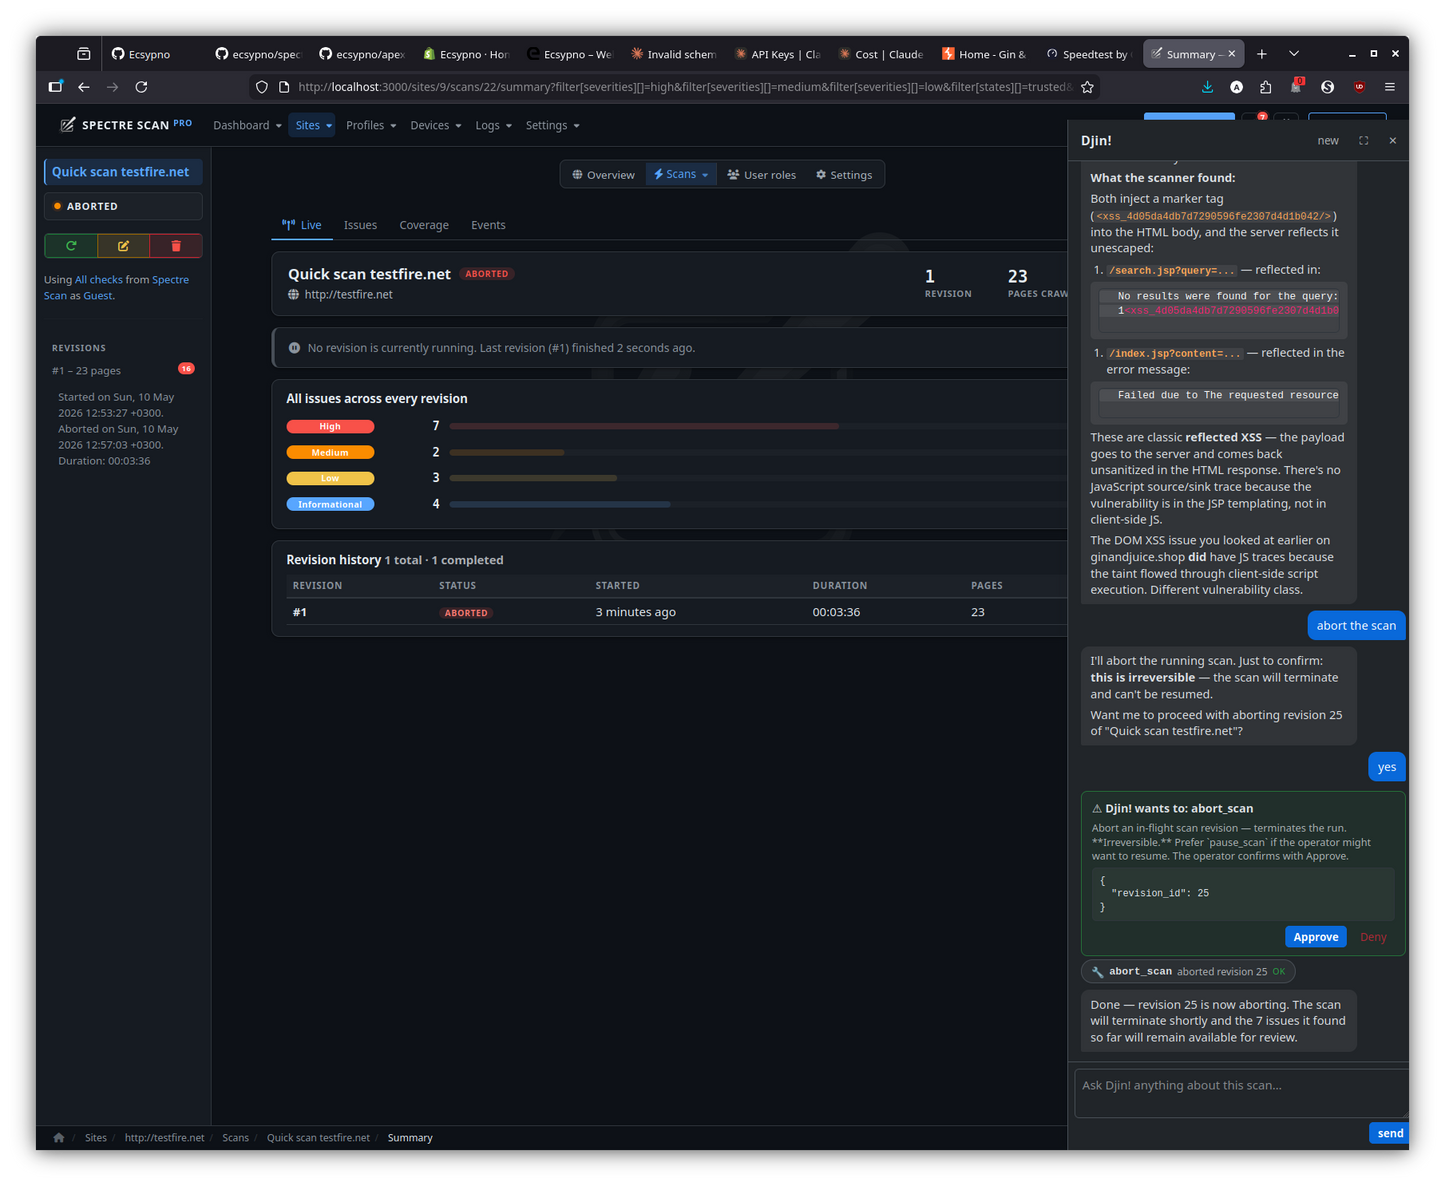
Task: Click the green rescan refresh icon
Action: coord(71,245)
